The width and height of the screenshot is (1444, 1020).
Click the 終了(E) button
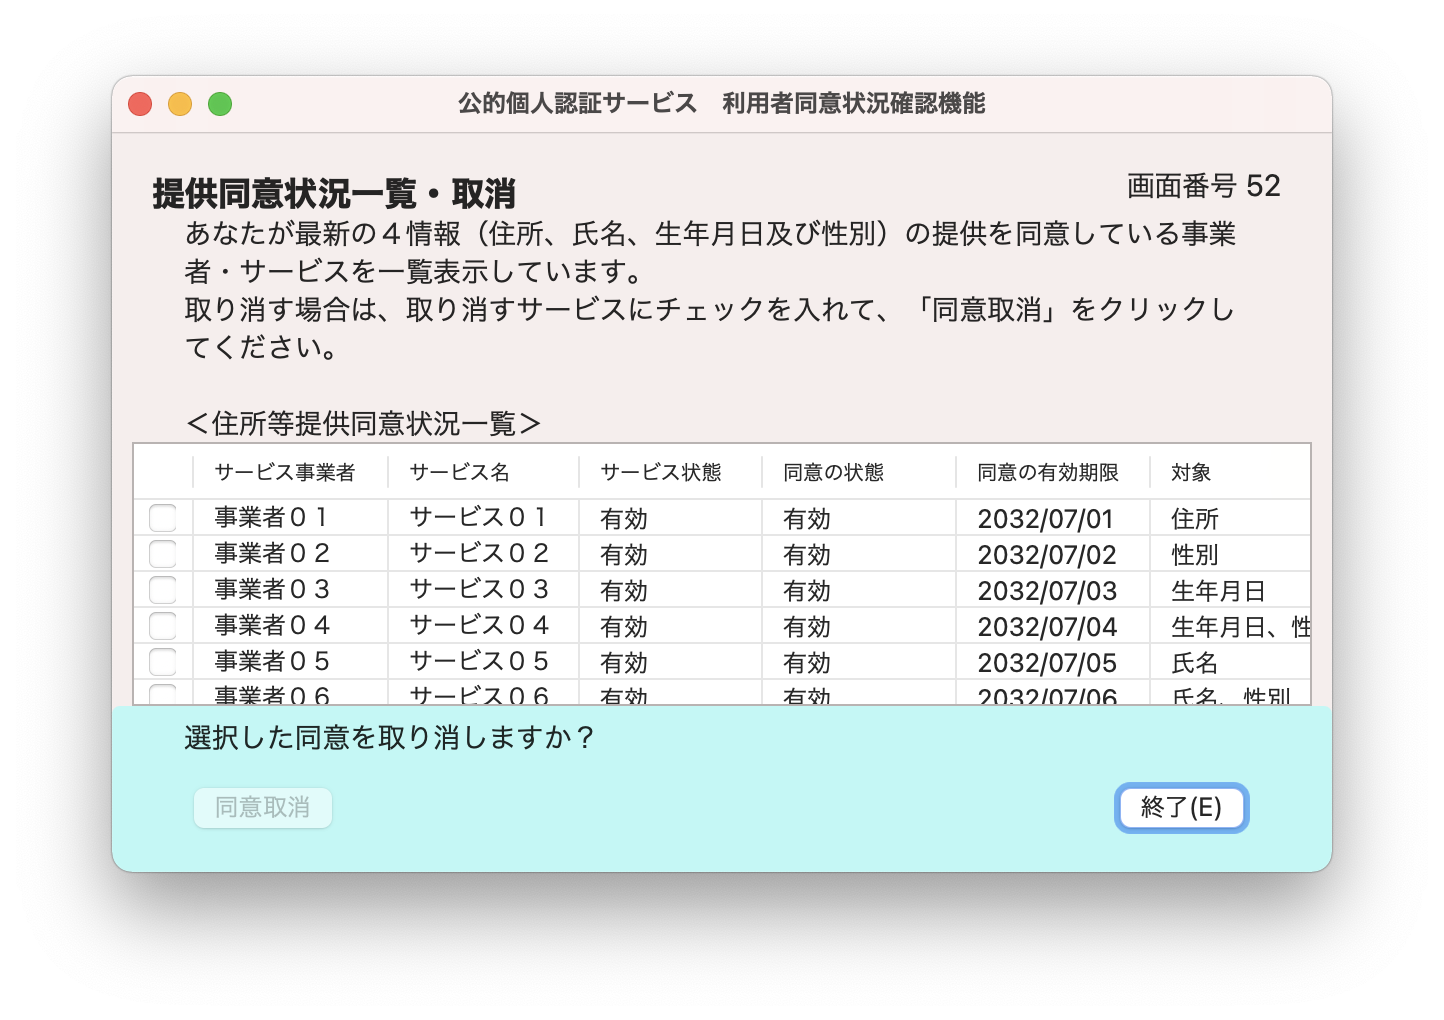(1181, 807)
